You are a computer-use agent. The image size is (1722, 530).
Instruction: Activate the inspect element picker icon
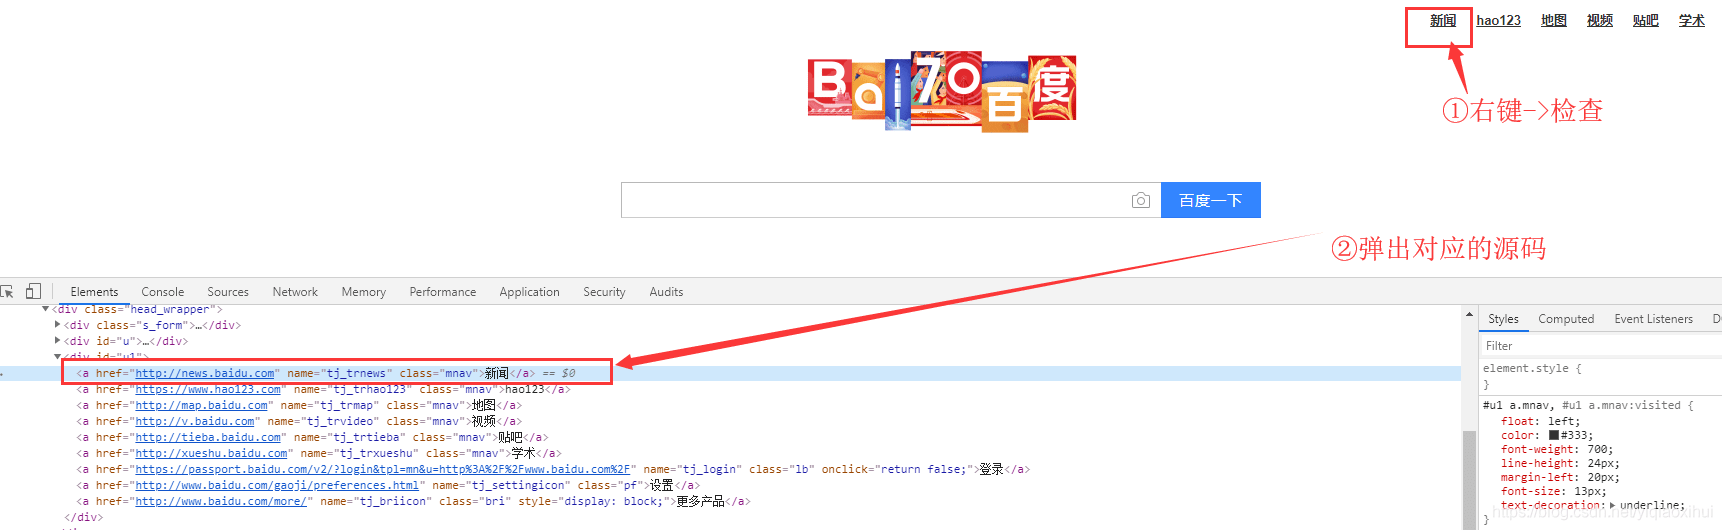point(7,292)
